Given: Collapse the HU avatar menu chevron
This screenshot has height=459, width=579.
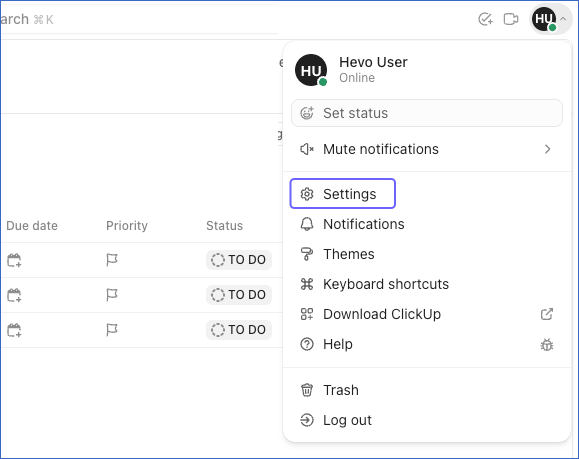Looking at the screenshot, I should pyautogui.click(x=563, y=18).
